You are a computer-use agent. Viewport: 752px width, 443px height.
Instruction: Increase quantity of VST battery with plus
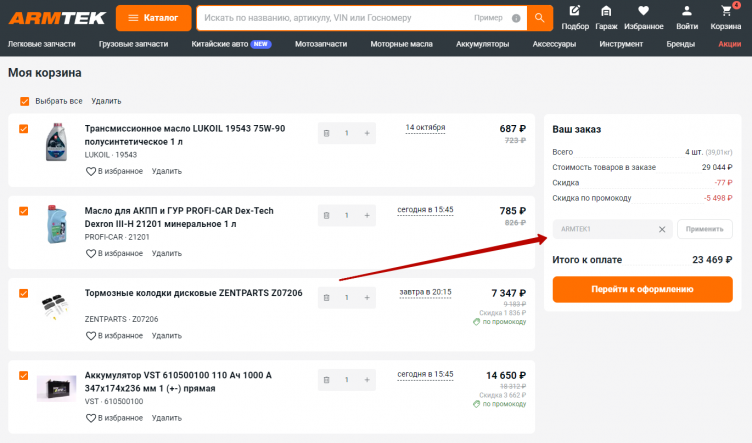coord(367,380)
